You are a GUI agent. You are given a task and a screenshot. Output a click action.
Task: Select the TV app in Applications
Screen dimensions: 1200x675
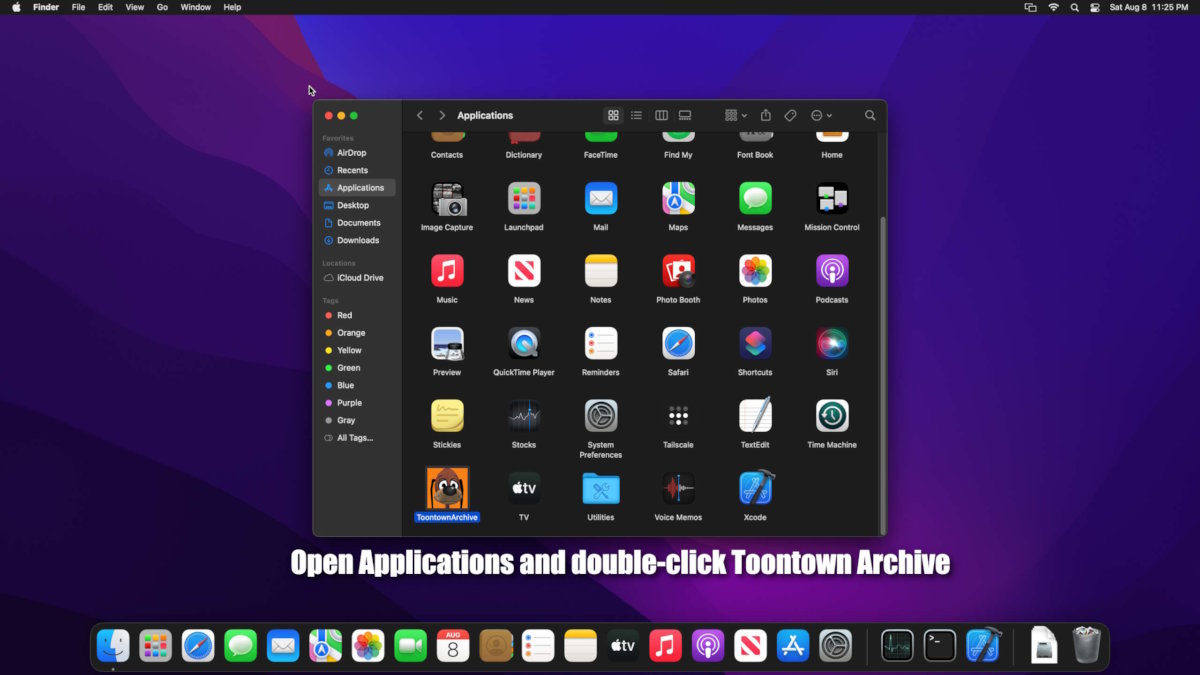pos(524,488)
